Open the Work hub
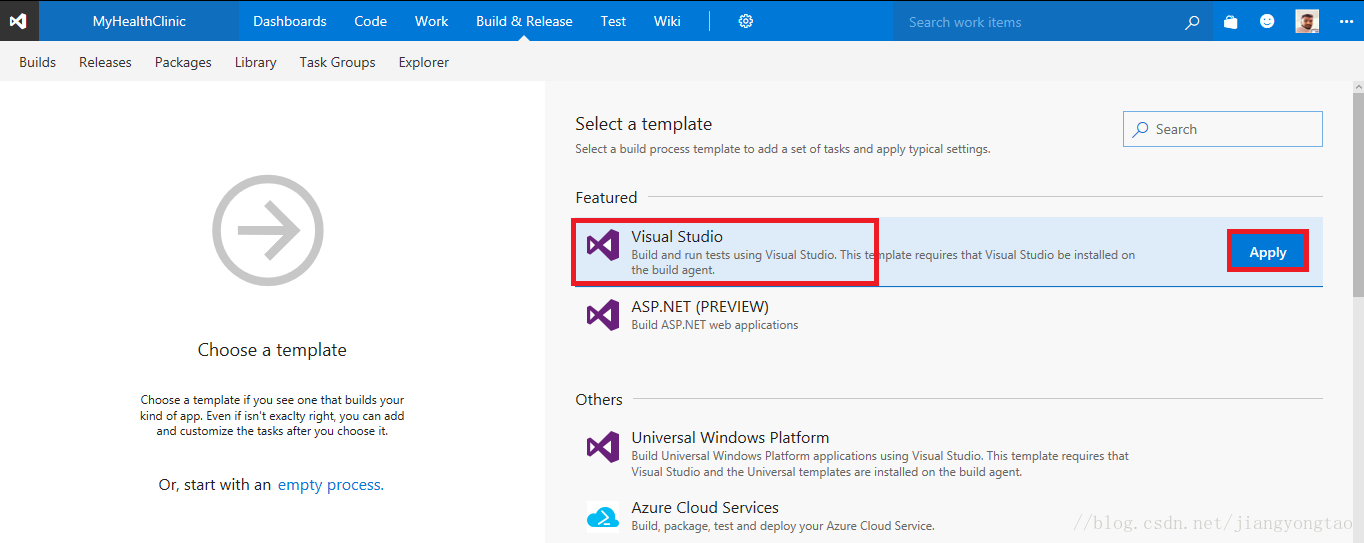 [x=432, y=21]
